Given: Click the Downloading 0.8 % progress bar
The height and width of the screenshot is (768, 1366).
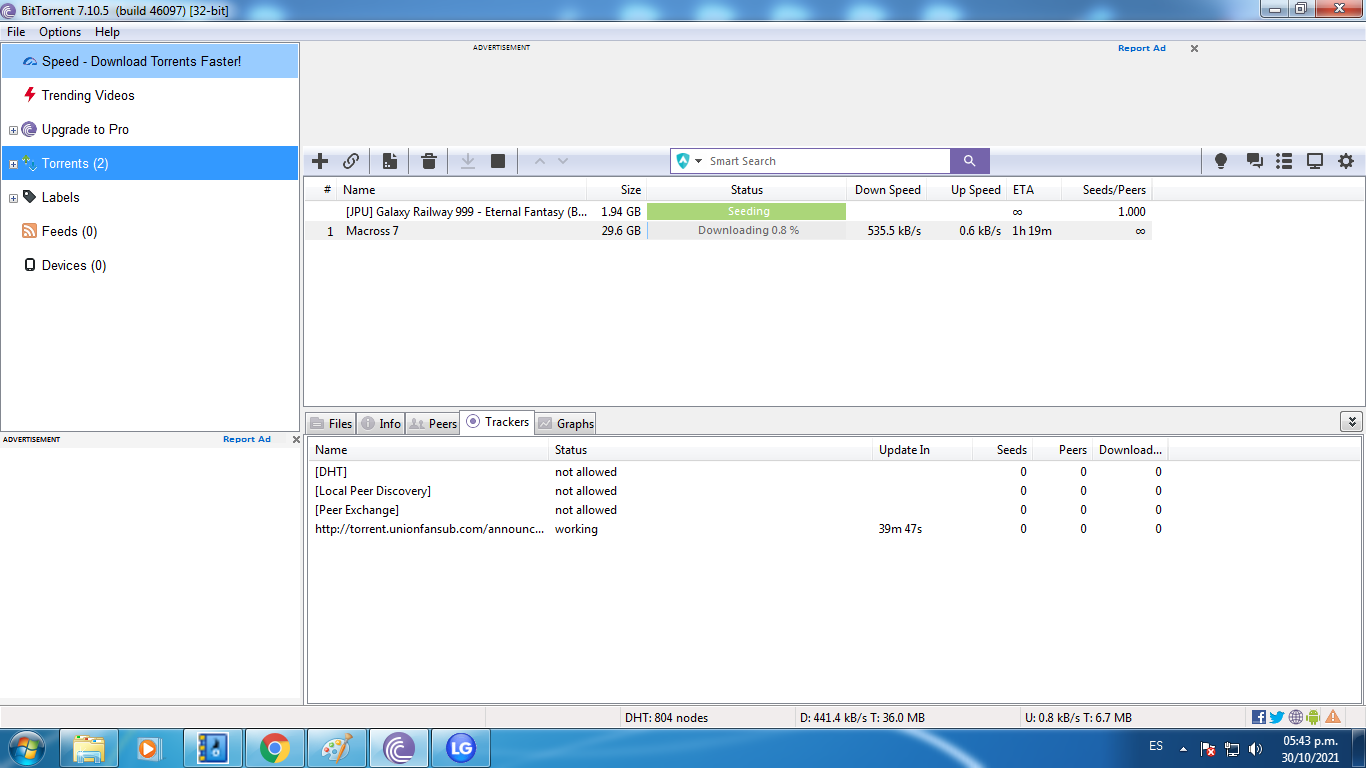Looking at the screenshot, I should [747, 230].
